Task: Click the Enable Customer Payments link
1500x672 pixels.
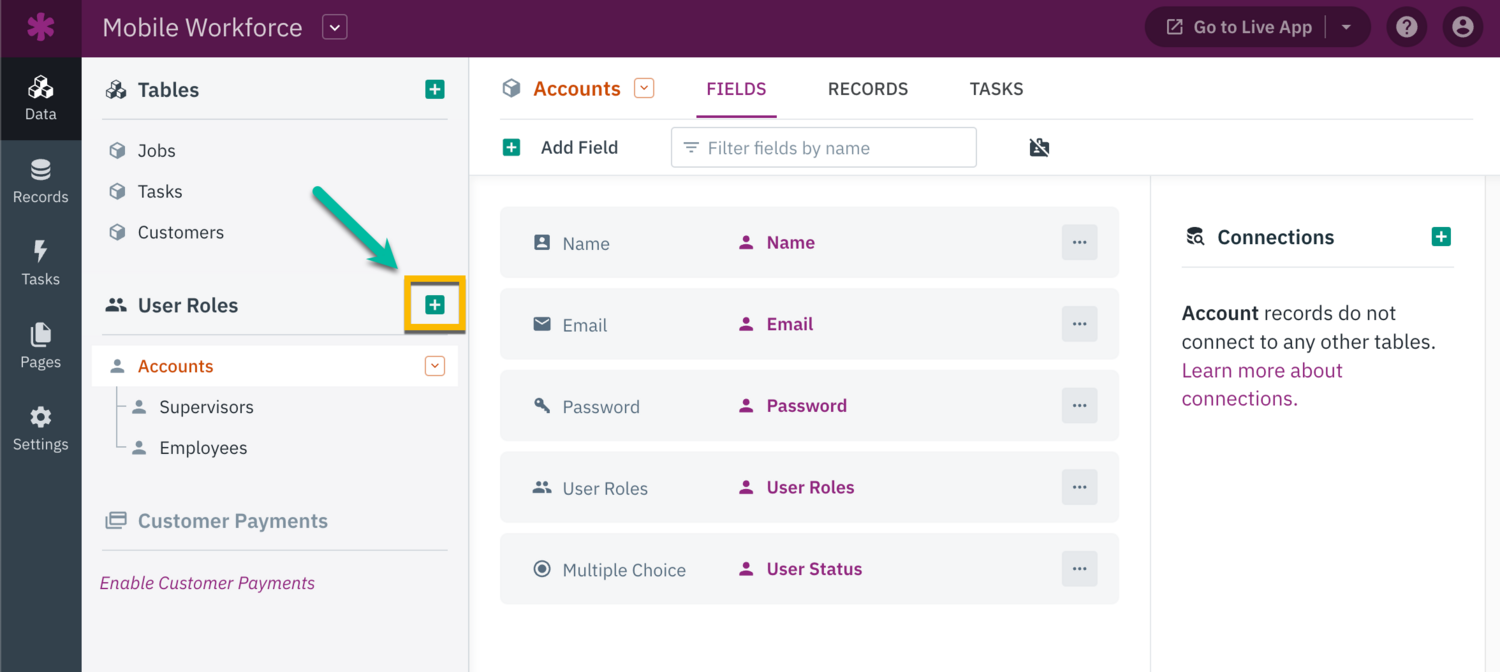Action: coord(207,582)
